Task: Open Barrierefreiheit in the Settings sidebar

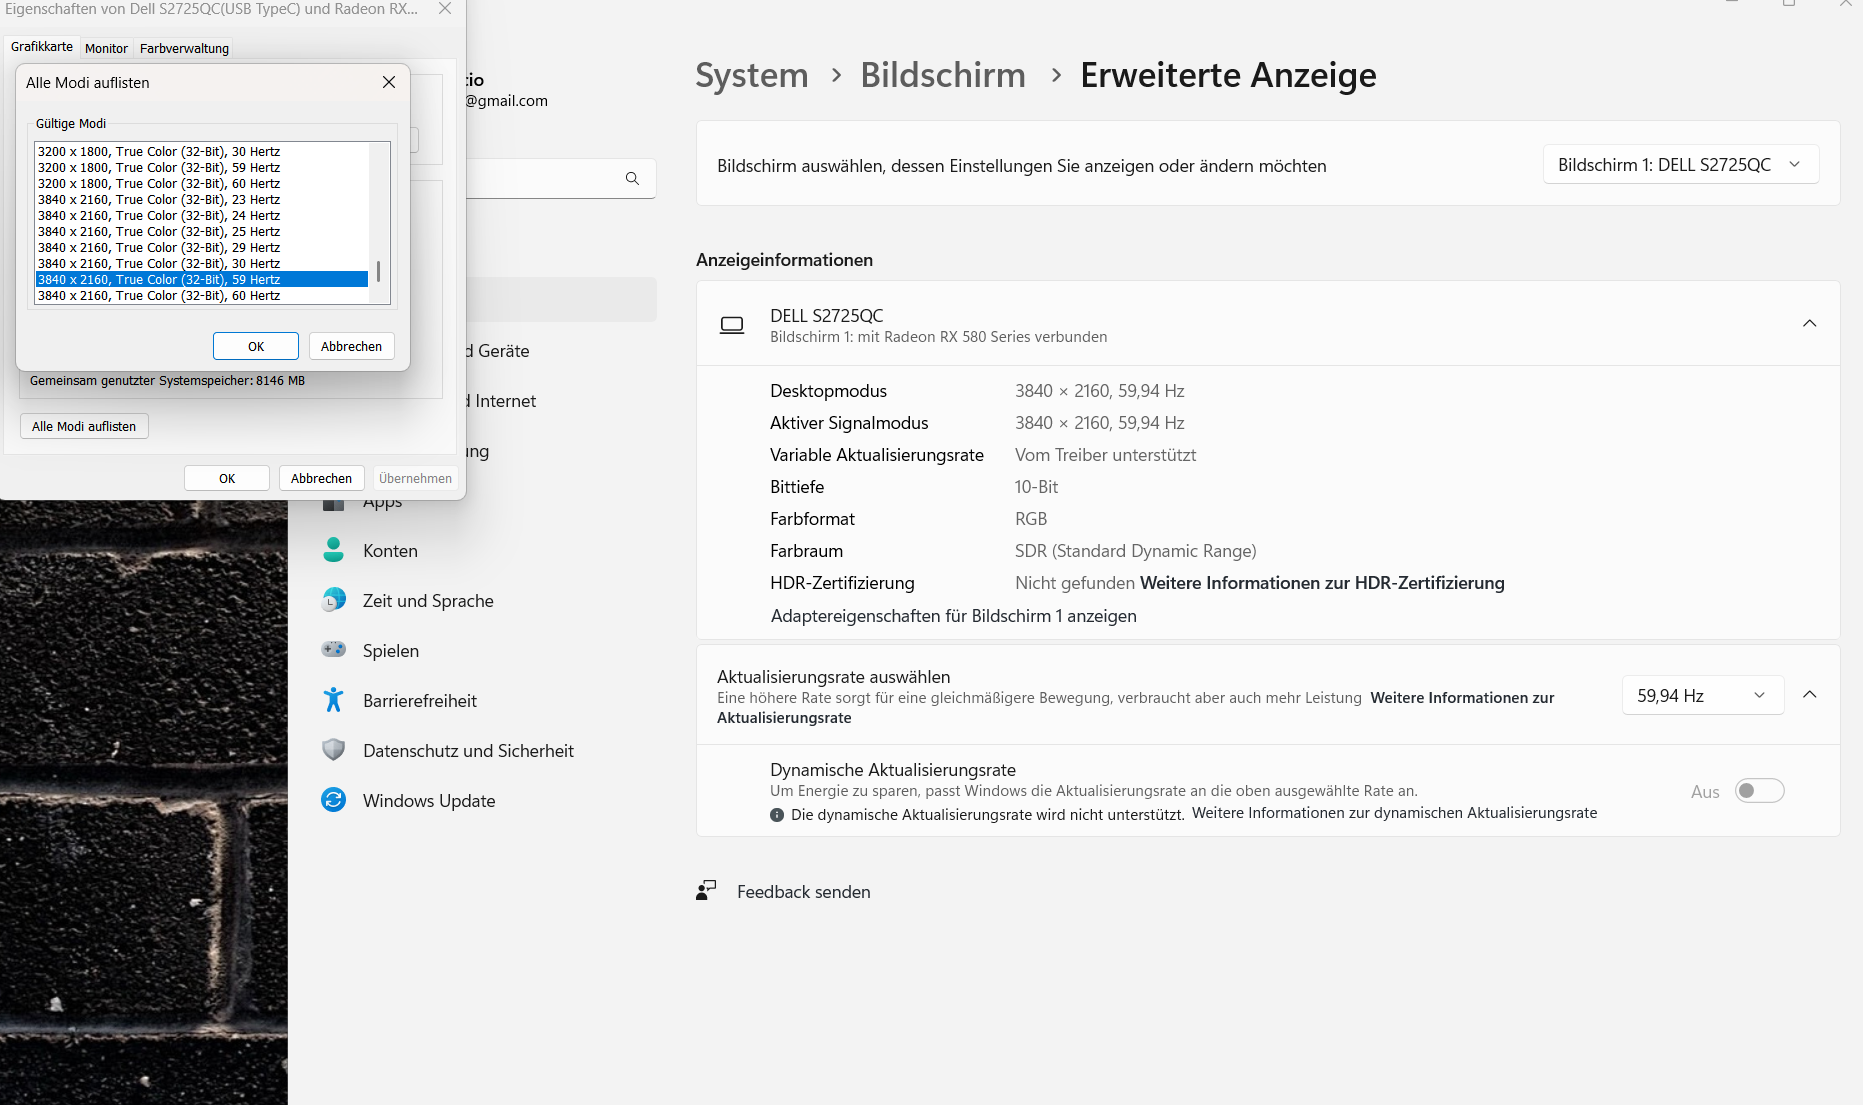Action: pos(420,701)
